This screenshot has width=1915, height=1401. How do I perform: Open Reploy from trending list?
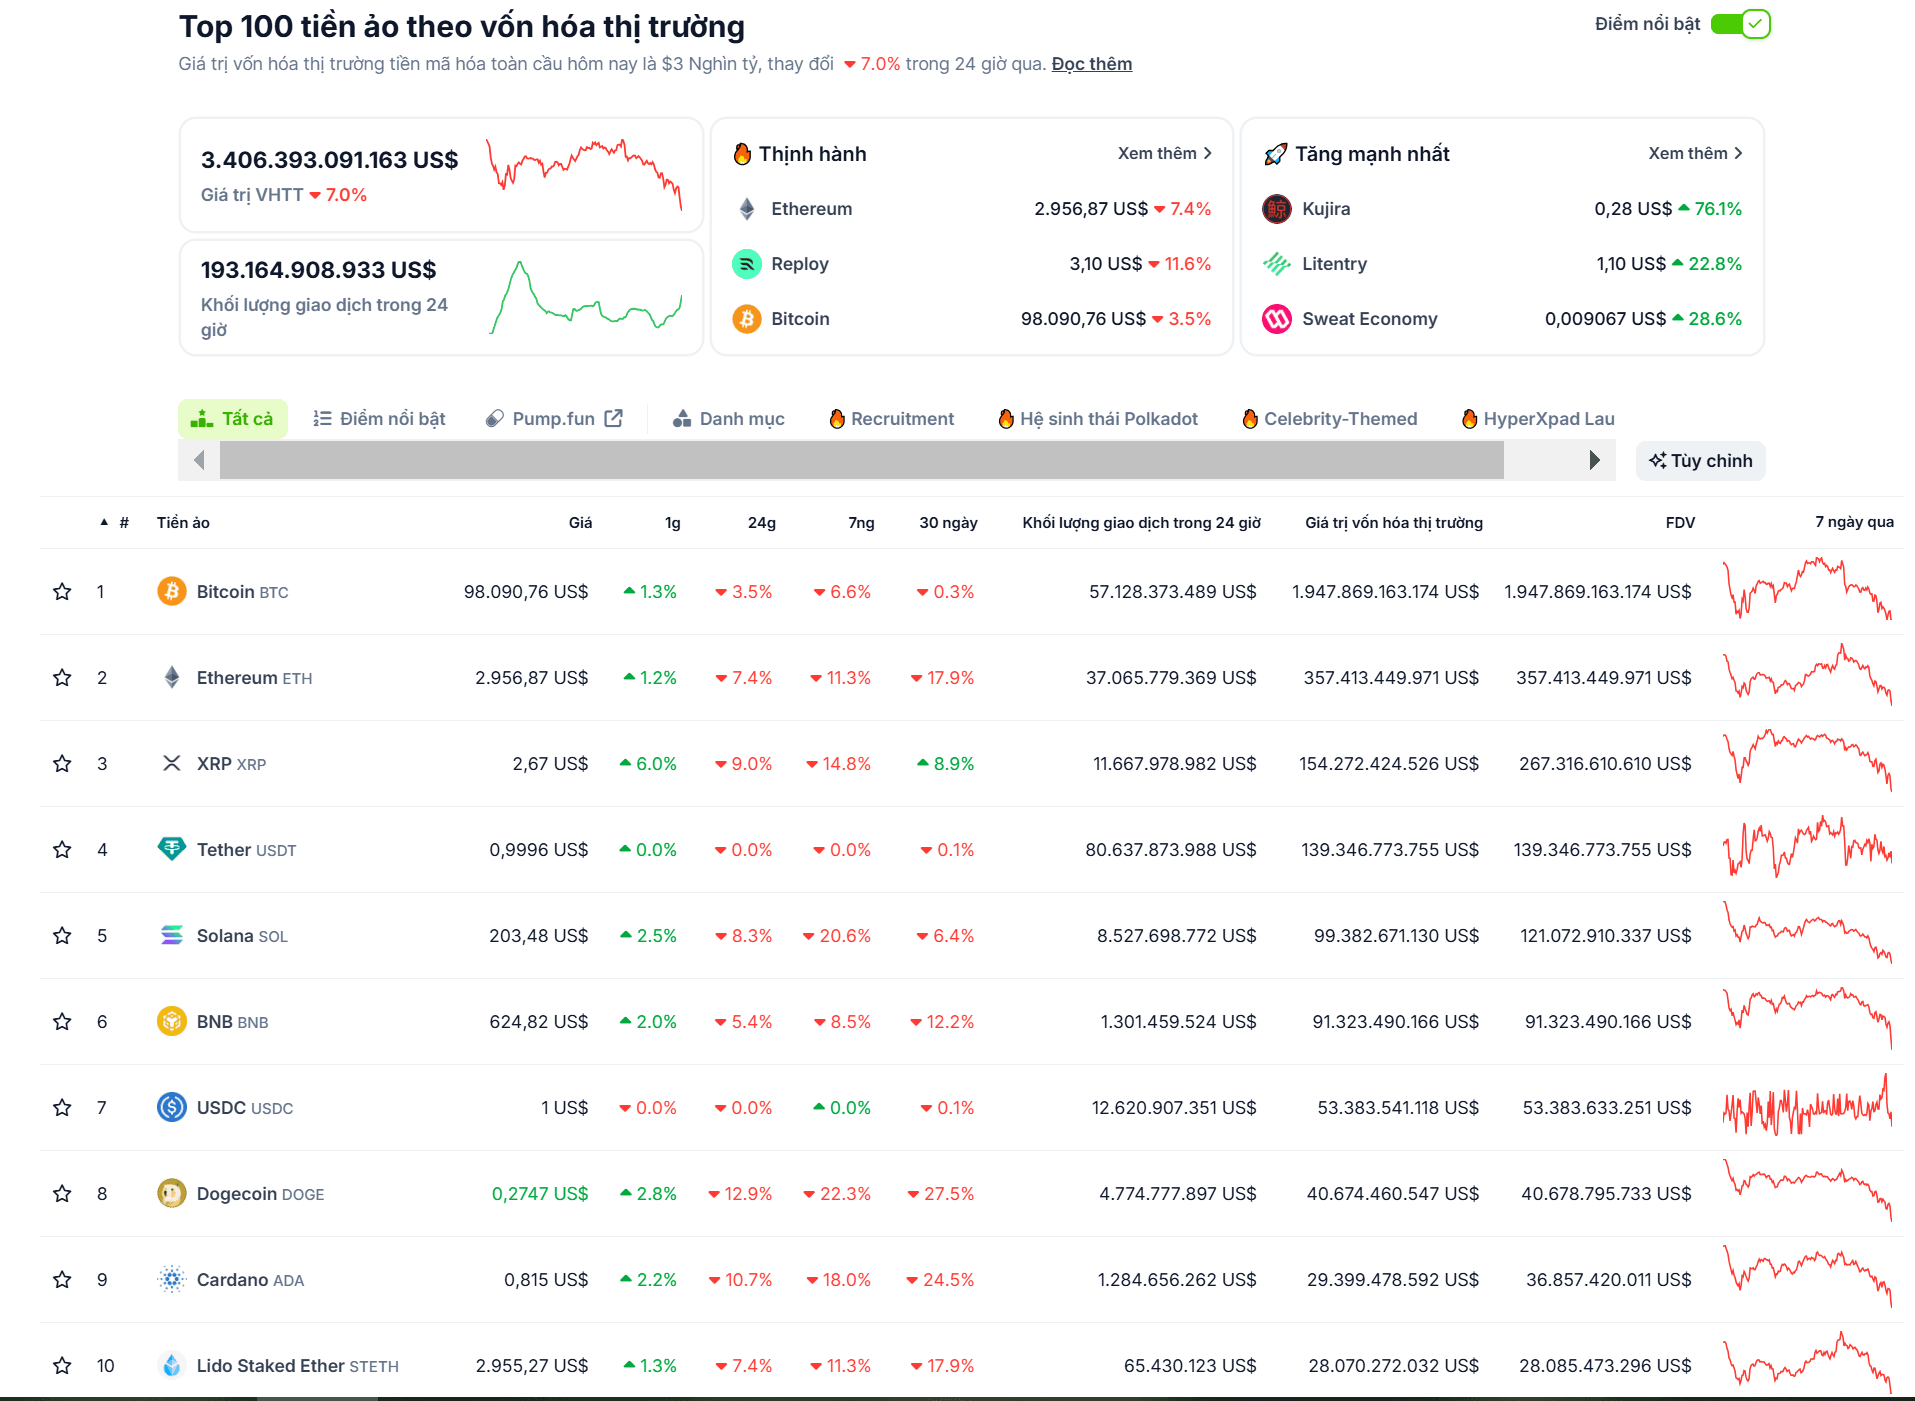(800, 264)
